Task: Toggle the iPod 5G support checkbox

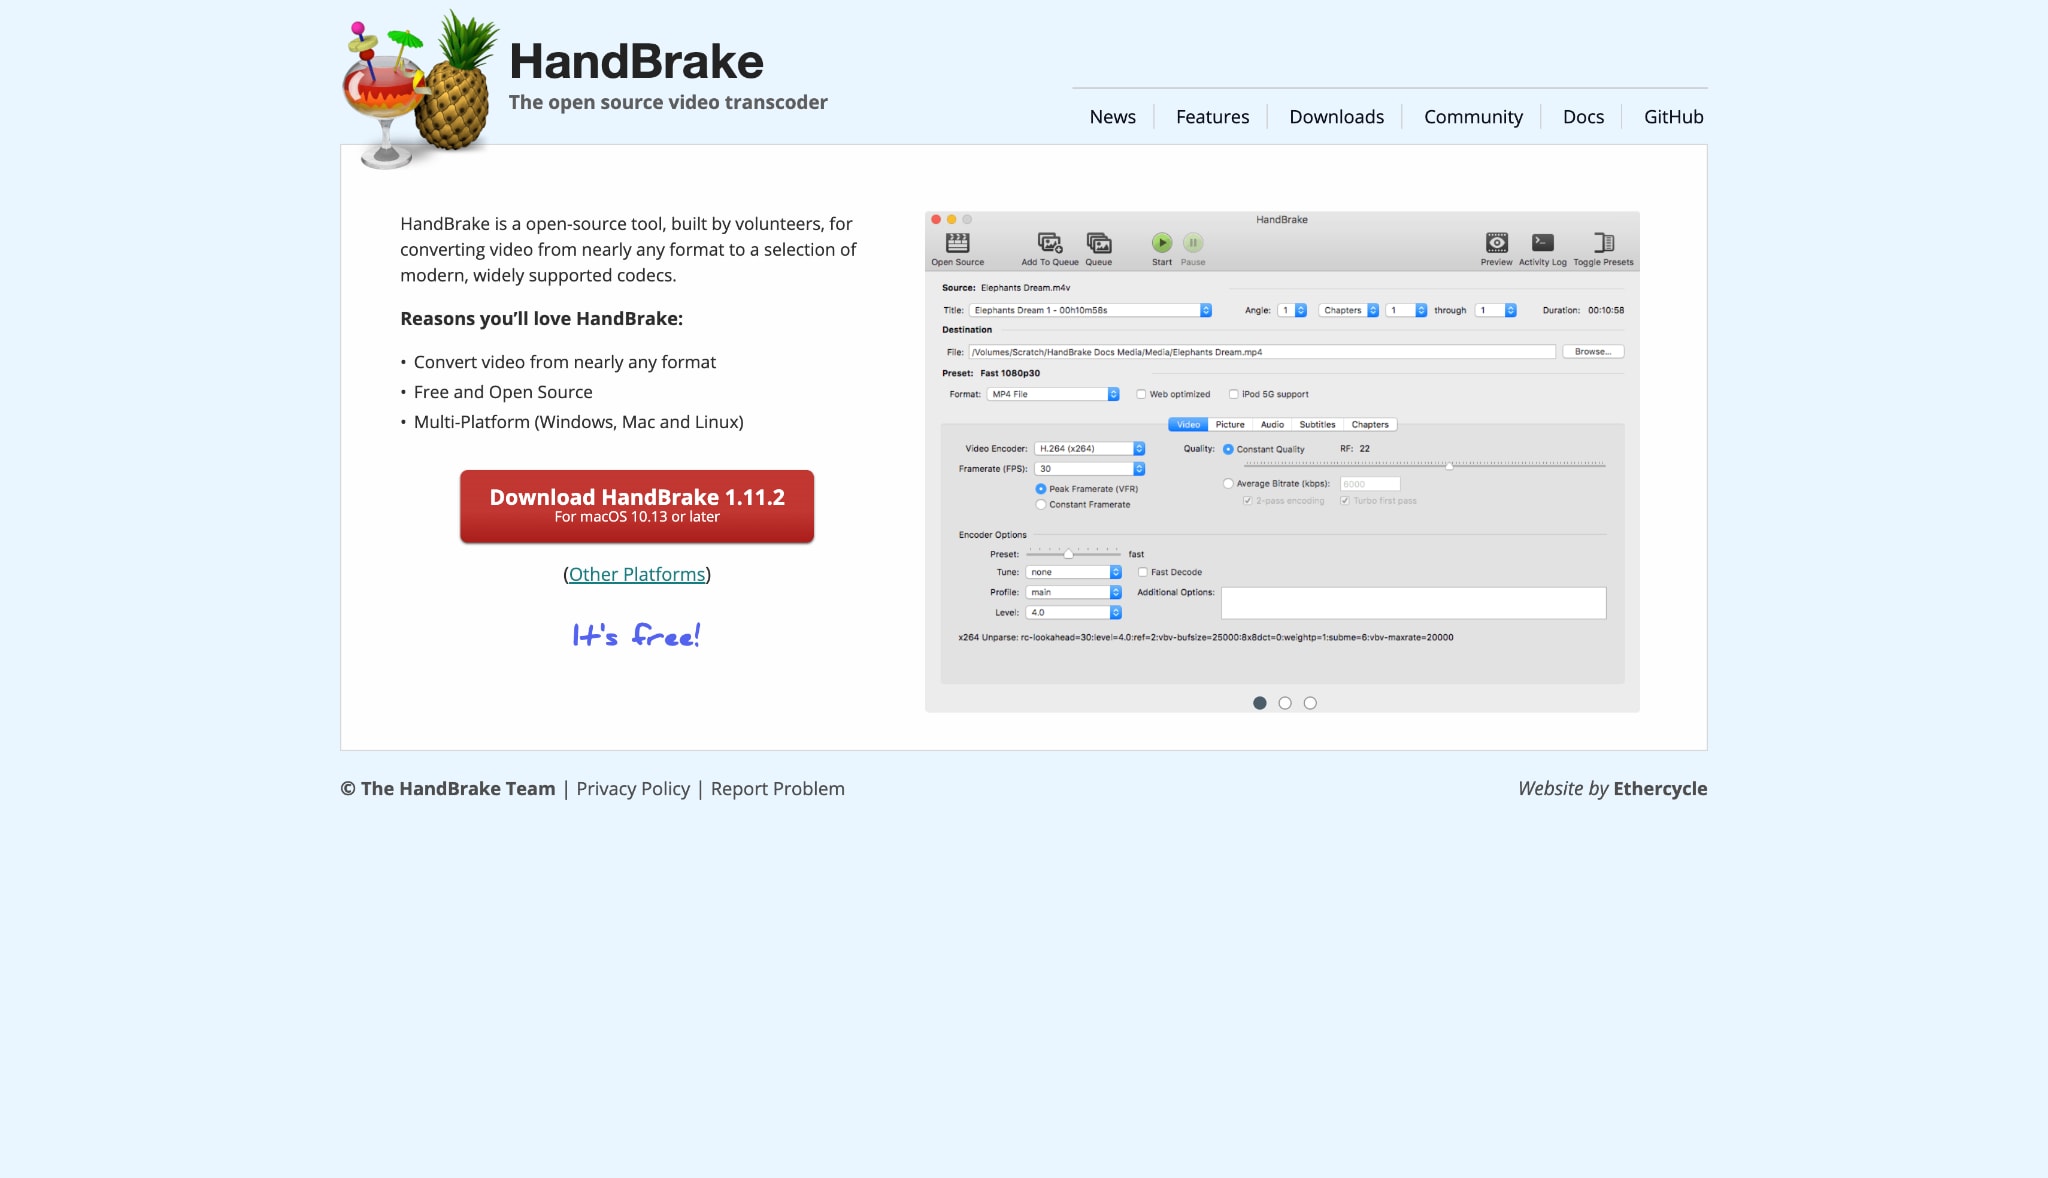Action: (1233, 394)
